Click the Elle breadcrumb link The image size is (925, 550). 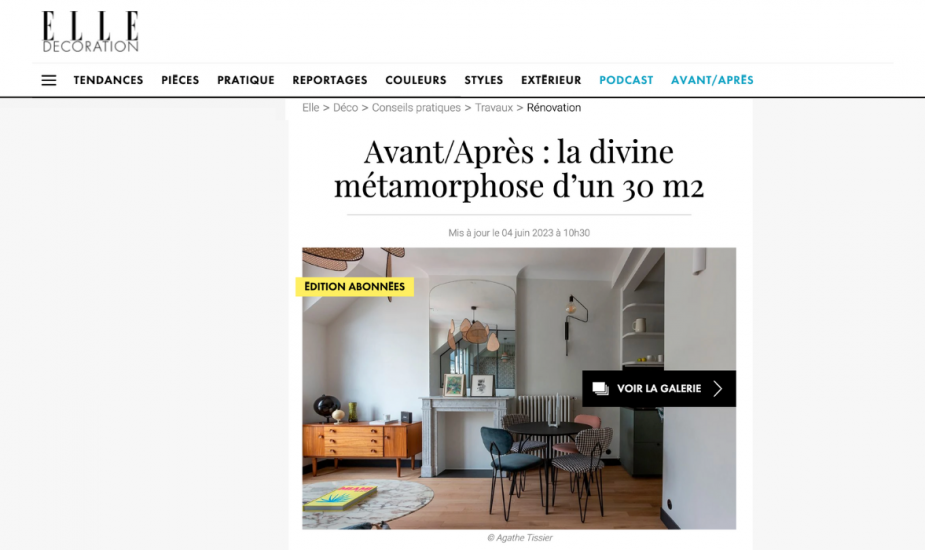pos(310,107)
